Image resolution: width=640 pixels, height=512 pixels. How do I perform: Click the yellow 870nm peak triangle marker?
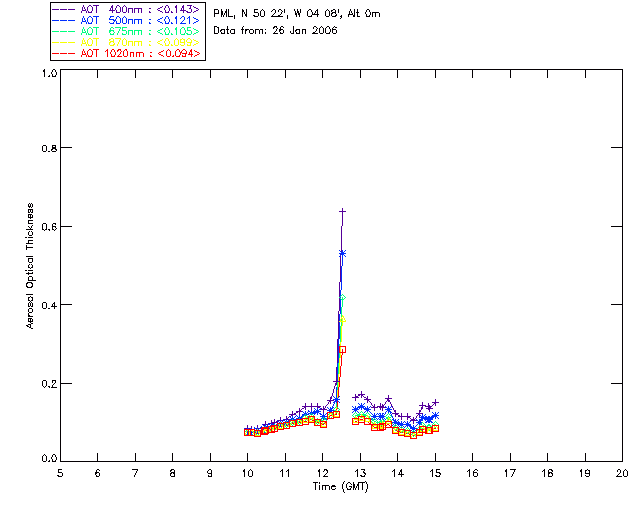tap(342, 319)
